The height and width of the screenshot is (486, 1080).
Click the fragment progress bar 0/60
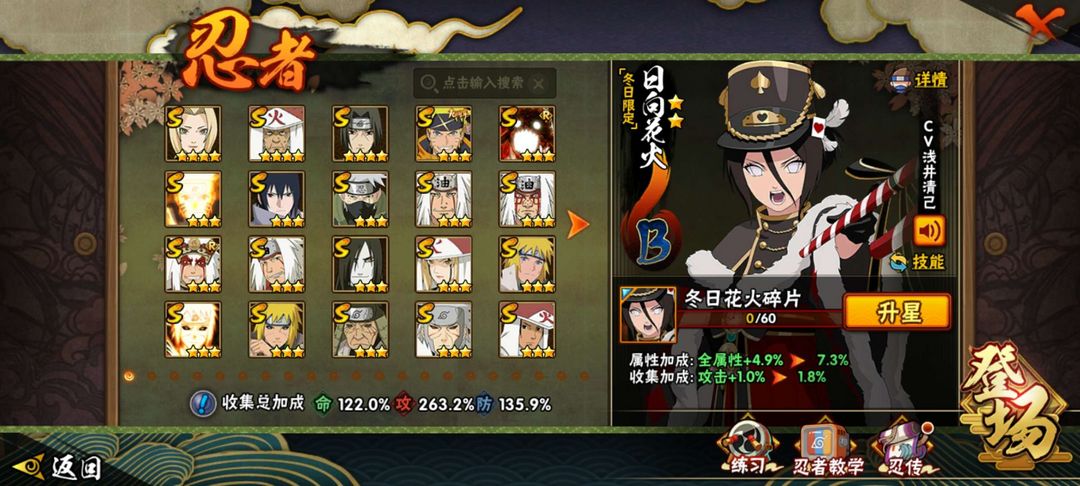760,318
